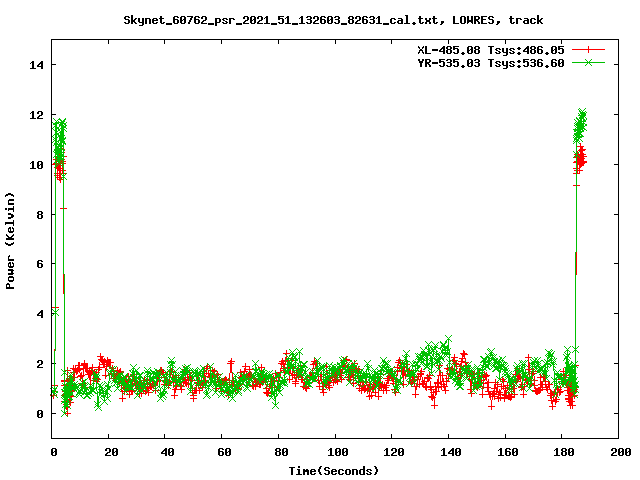640x480 pixels.
Task: Click the y-axis tick label 4
Action: coord(40,314)
